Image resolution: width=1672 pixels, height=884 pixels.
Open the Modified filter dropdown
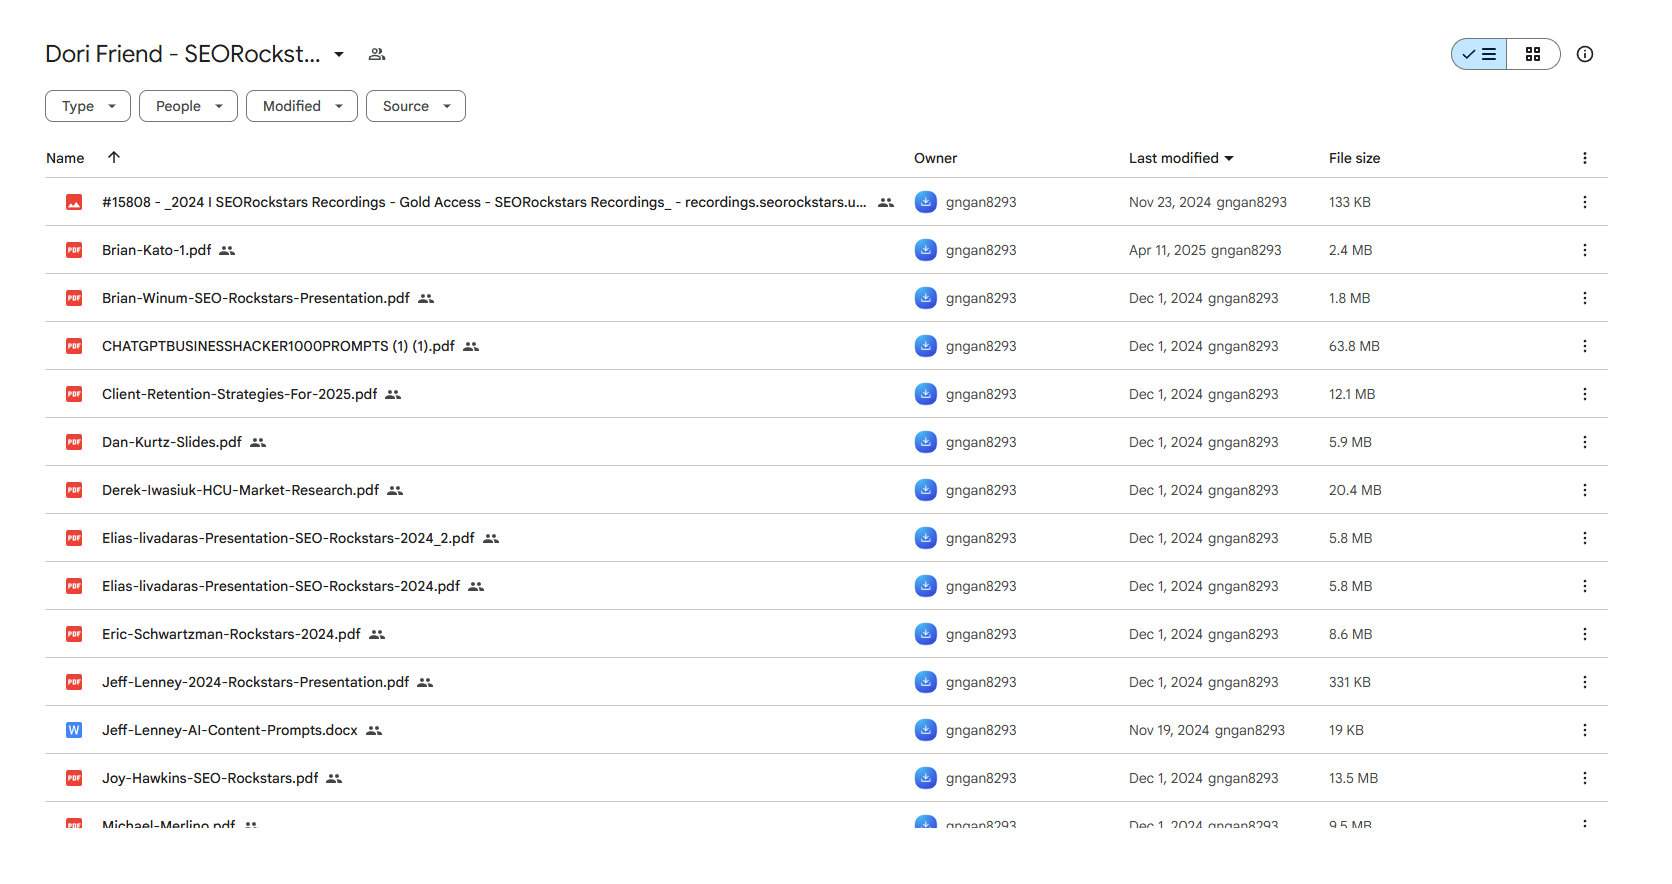point(302,106)
